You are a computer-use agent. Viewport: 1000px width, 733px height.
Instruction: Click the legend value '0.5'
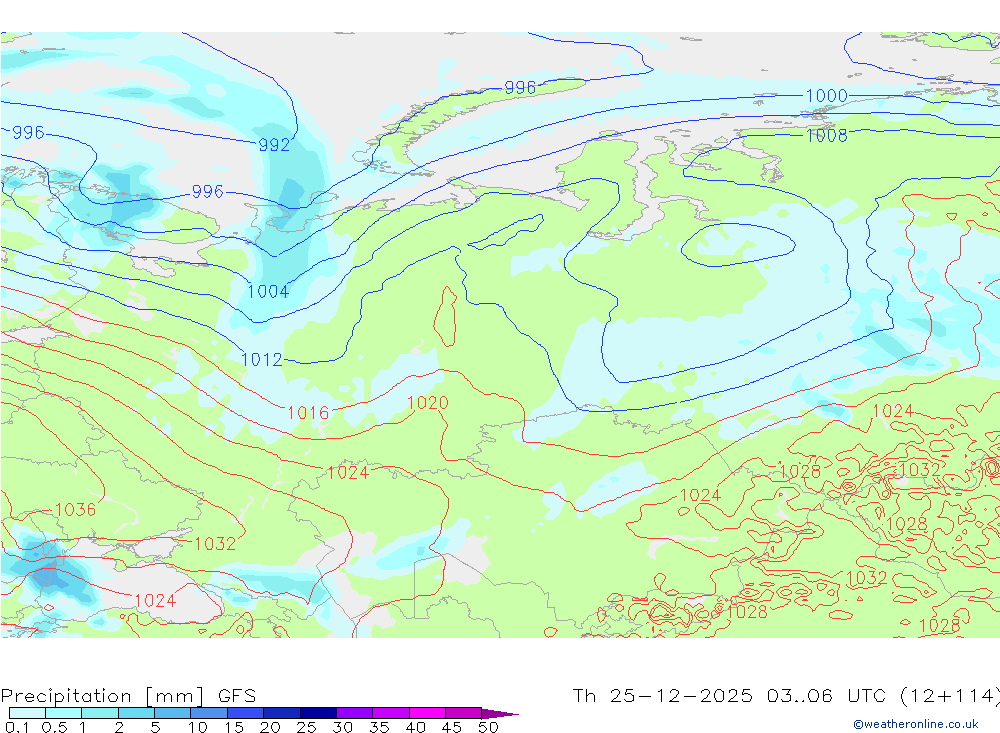click(x=54, y=727)
